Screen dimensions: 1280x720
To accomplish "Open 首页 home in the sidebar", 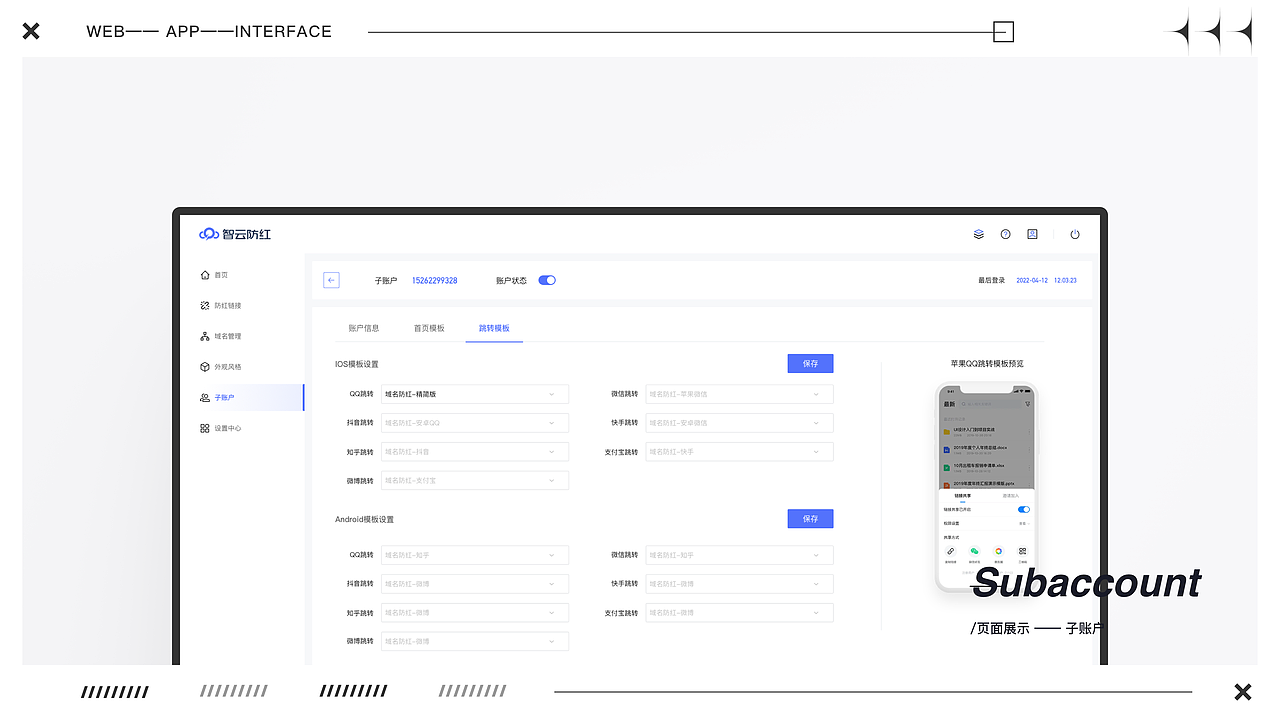I will pos(215,275).
